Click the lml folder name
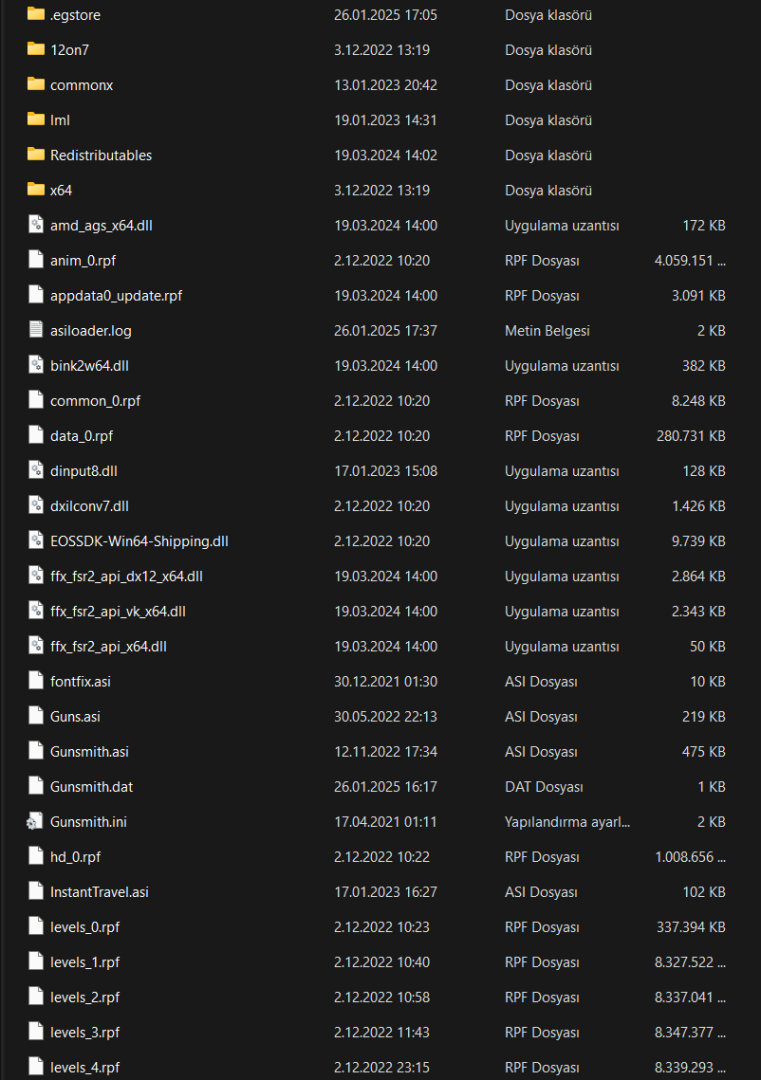 tap(60, 120)
